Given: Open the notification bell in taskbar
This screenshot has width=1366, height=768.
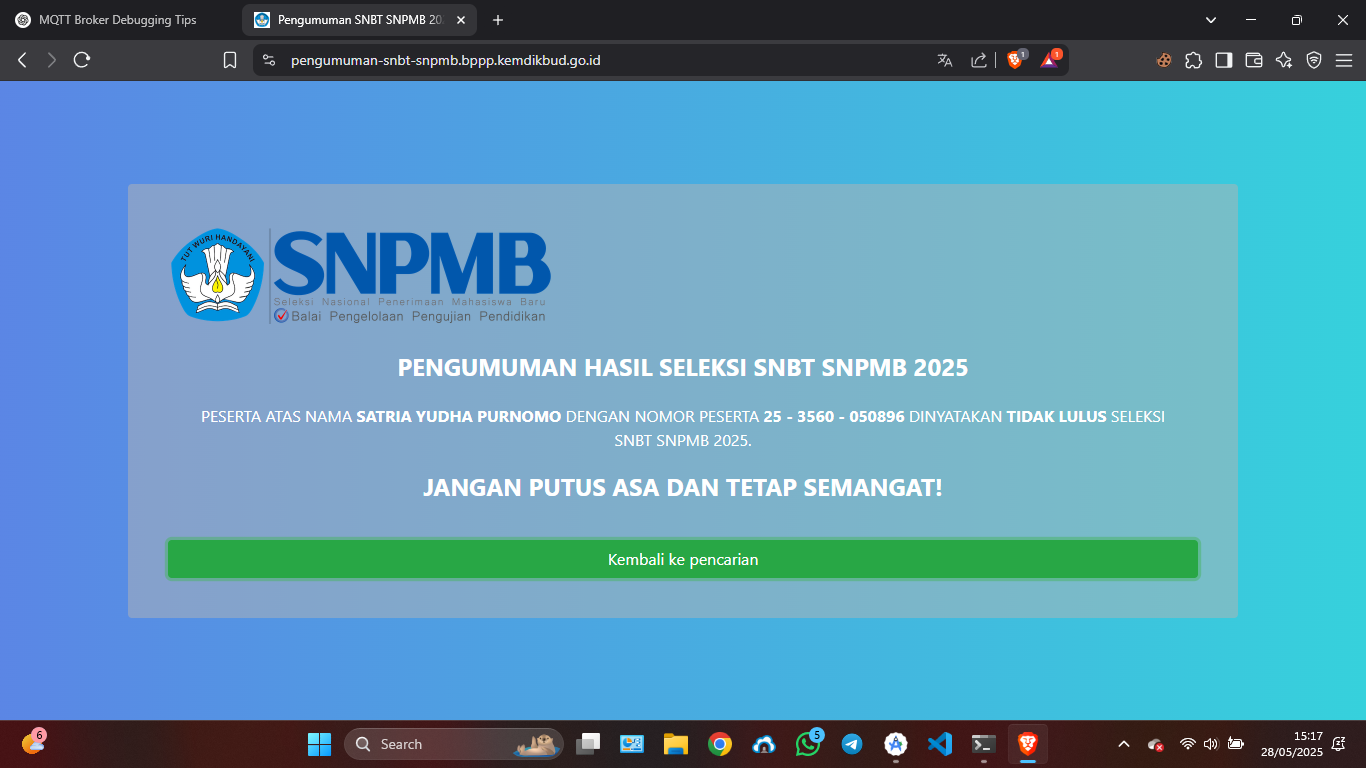Looking at the screenshot, I should [x=1339, y=744].
